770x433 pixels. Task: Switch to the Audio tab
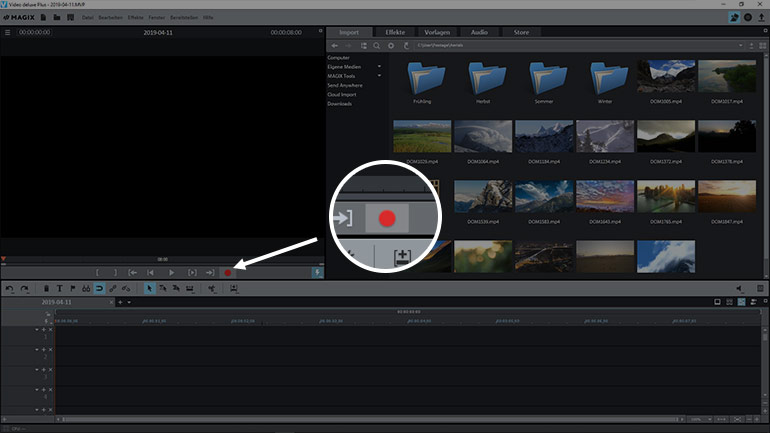click(x=479, y=32)
